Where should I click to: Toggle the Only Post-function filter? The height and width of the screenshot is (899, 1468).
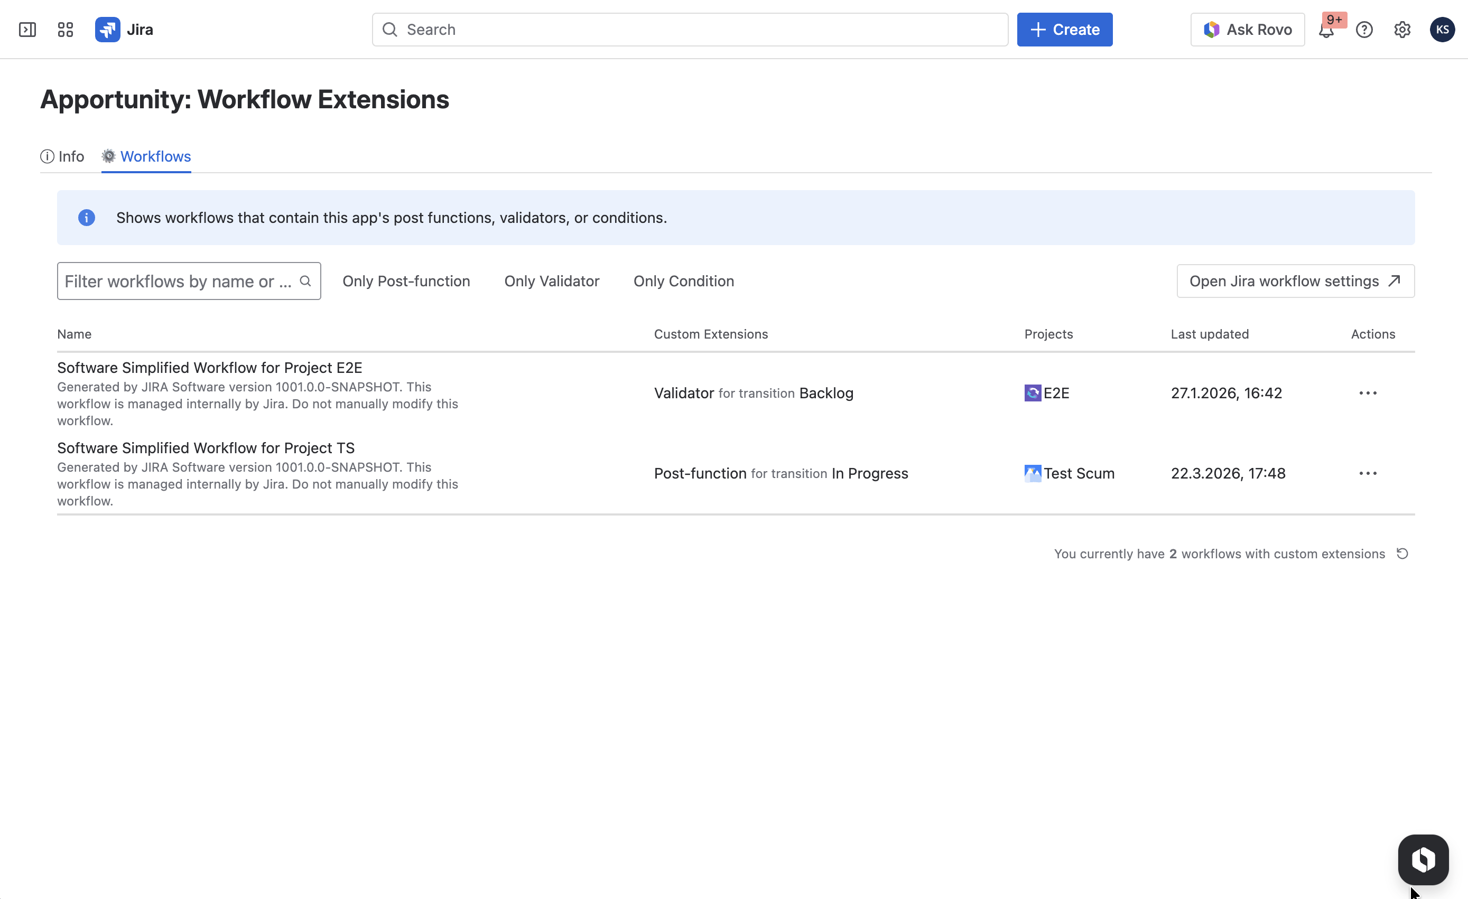pyautogui.click(x=406, y=281)
